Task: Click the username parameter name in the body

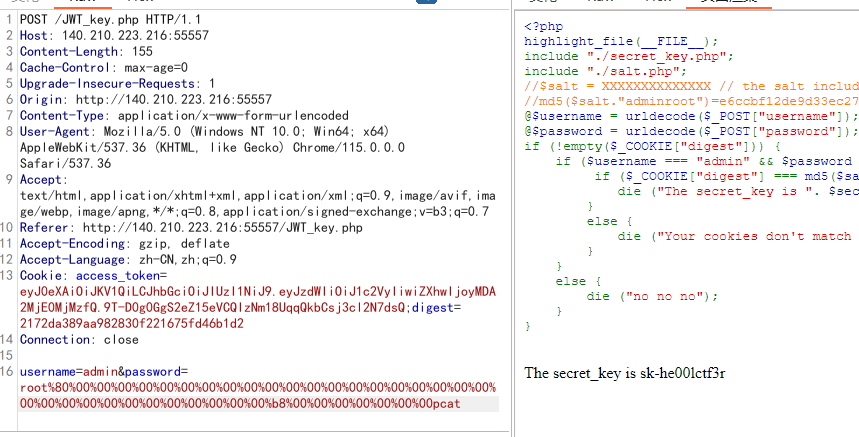Action: (48, 372)
